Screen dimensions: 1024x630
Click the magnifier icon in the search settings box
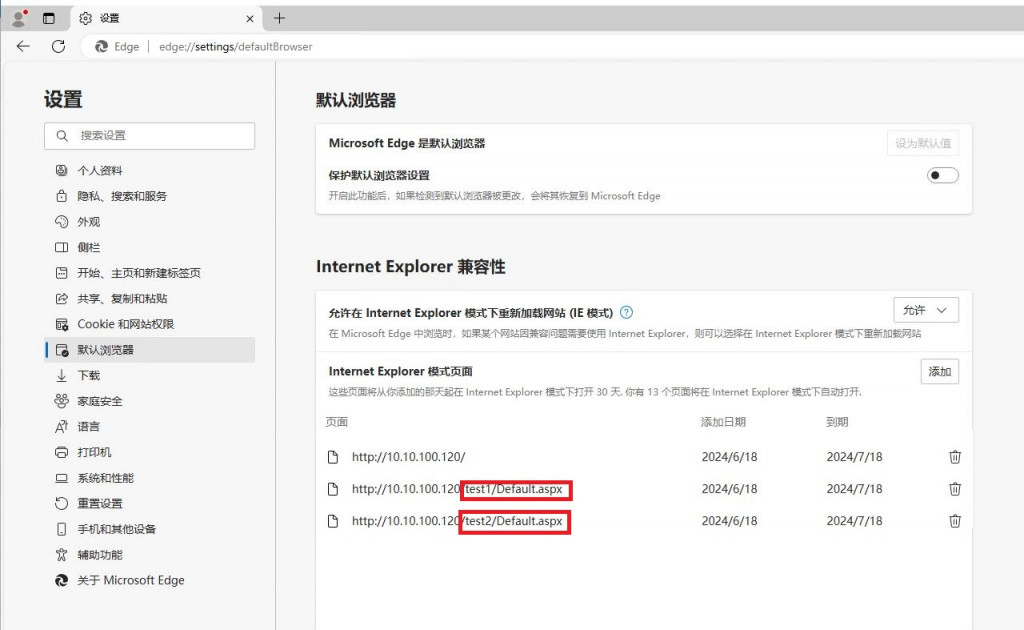pyautogui.click(x=62, y=136)
